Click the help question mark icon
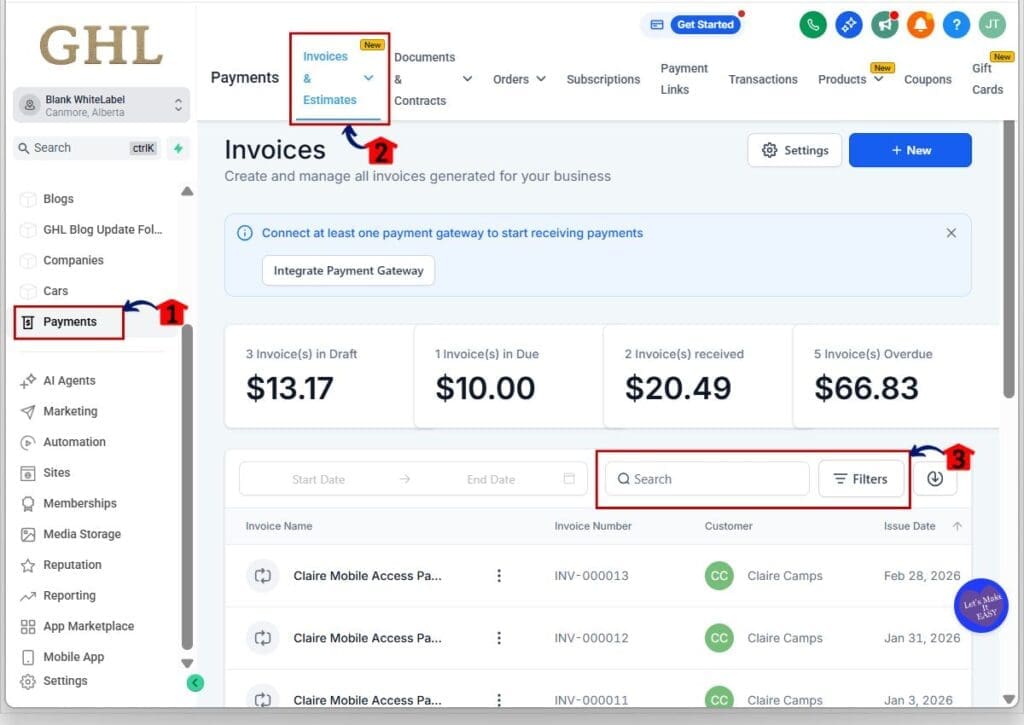 click(956, 24)
